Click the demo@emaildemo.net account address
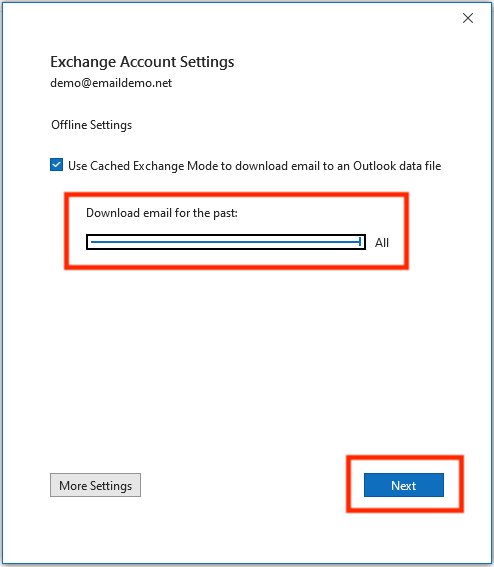The width and height of the screenshot is (494, 567). (111, 83)
